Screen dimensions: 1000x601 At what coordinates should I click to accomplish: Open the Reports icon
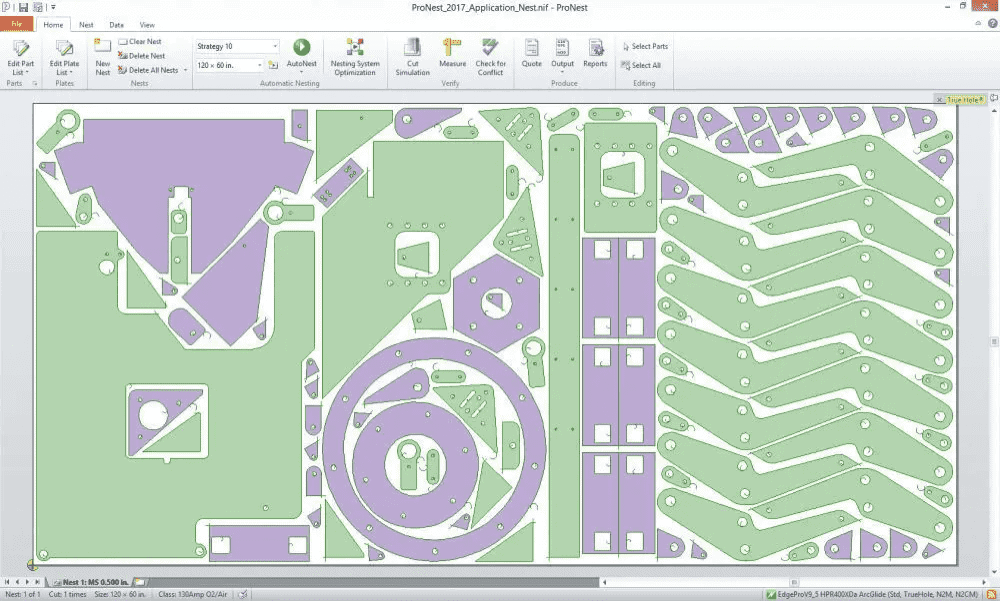(595, 47)
